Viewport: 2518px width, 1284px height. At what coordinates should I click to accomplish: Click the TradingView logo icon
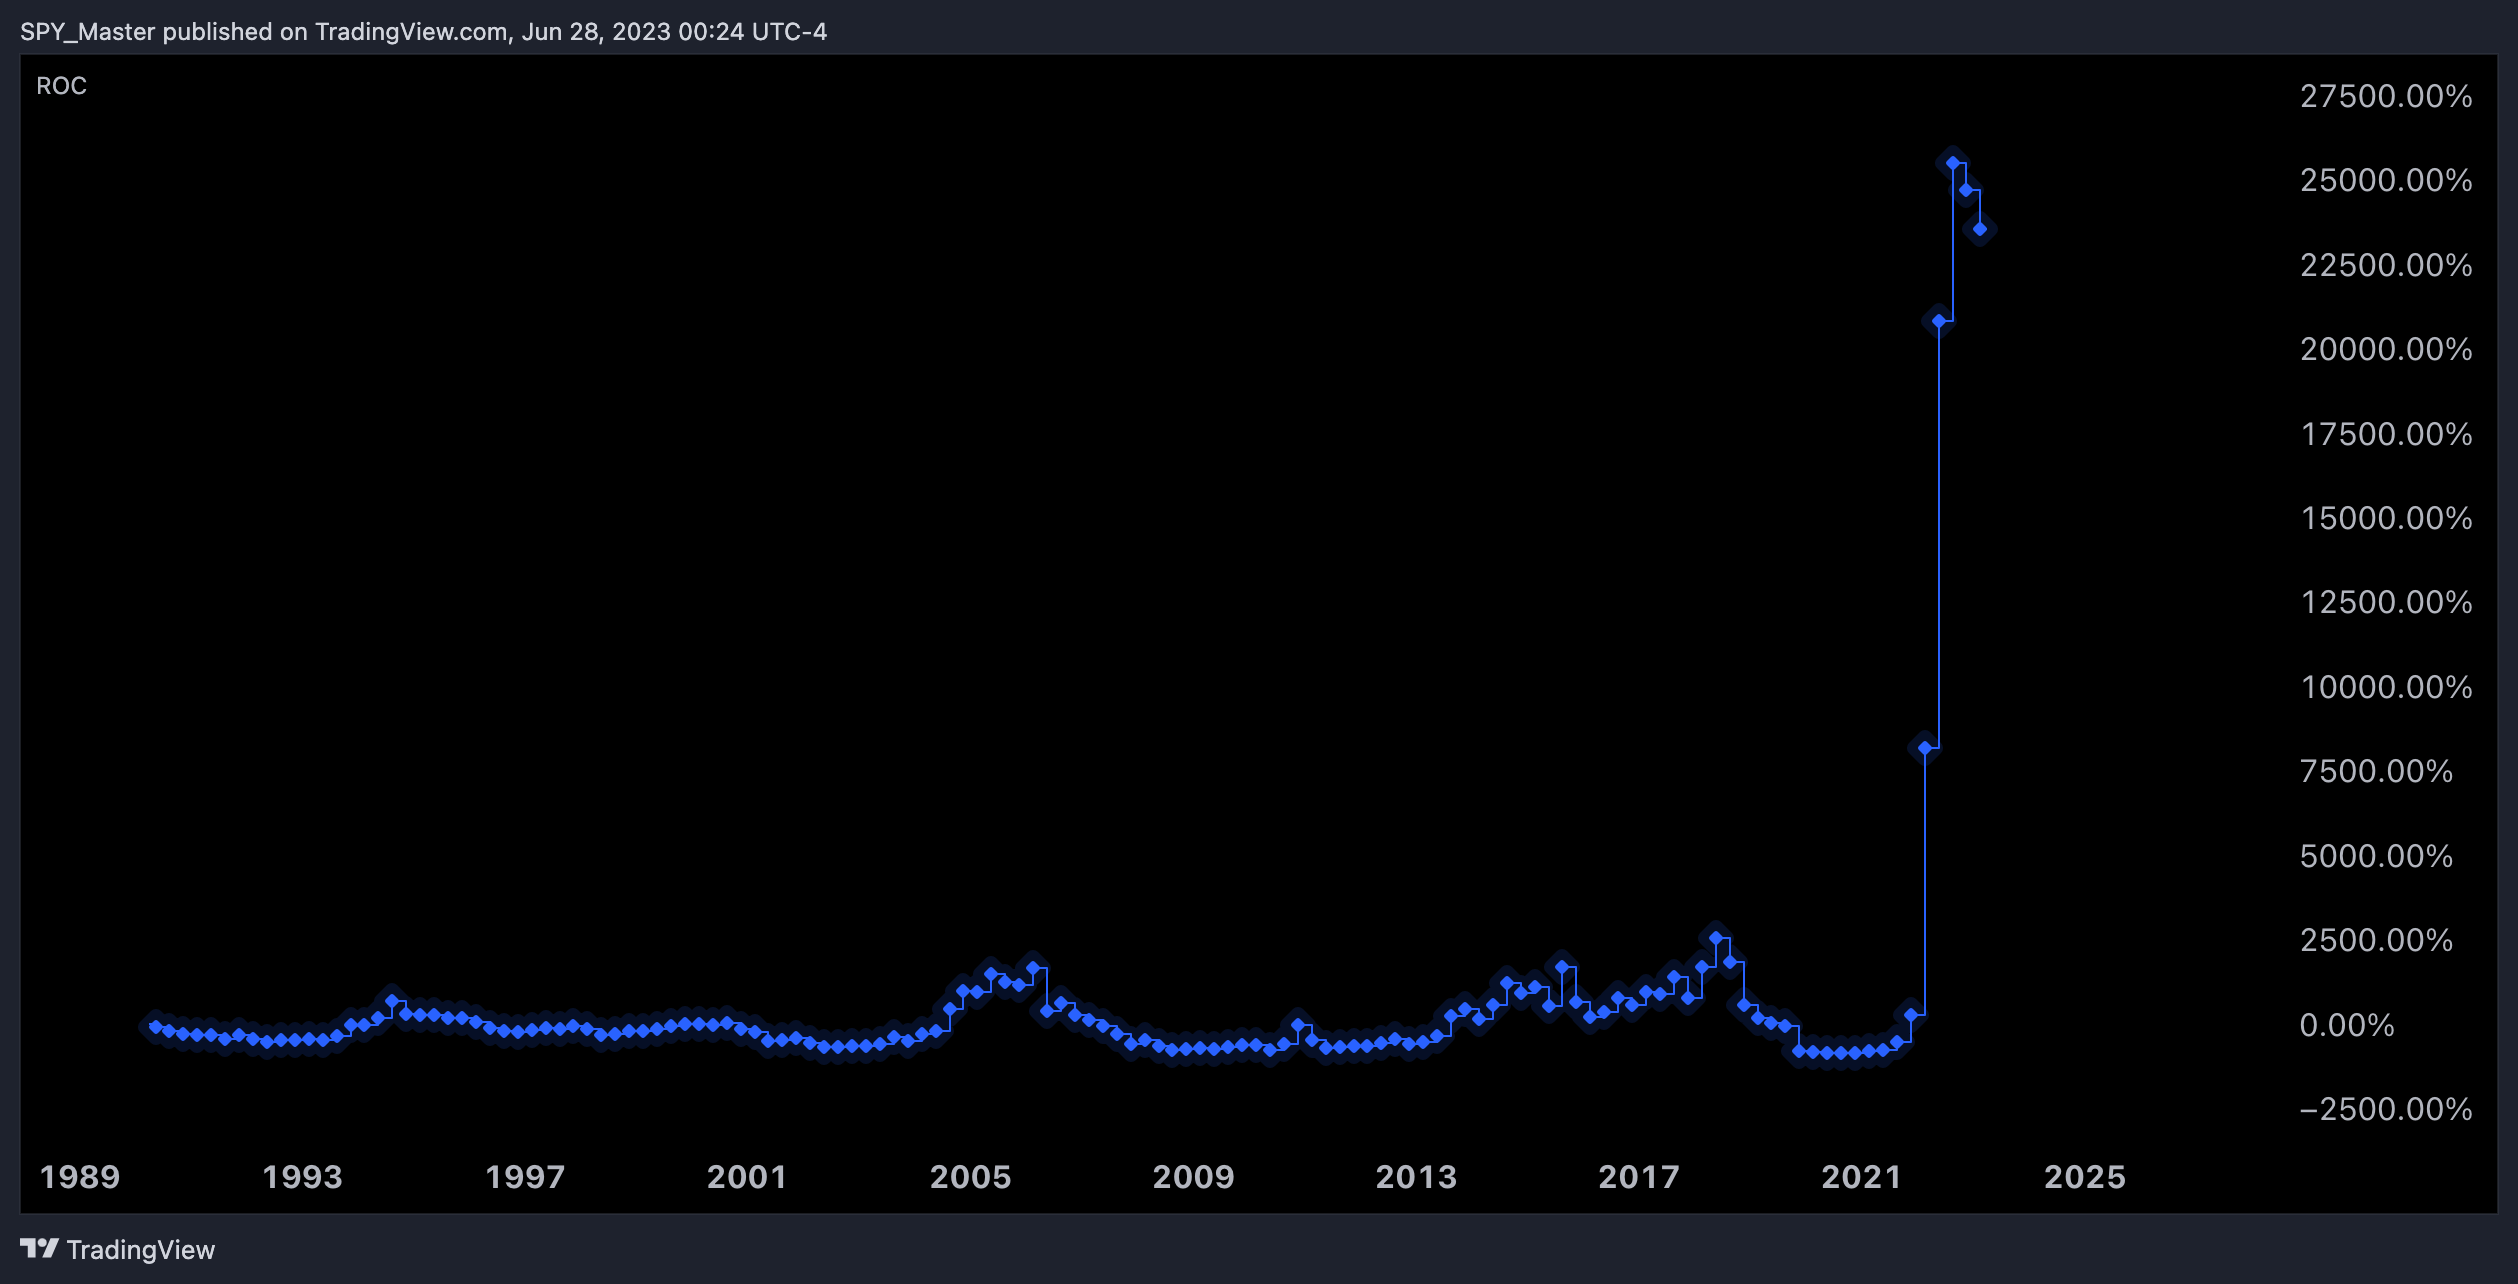(39, 1248)
